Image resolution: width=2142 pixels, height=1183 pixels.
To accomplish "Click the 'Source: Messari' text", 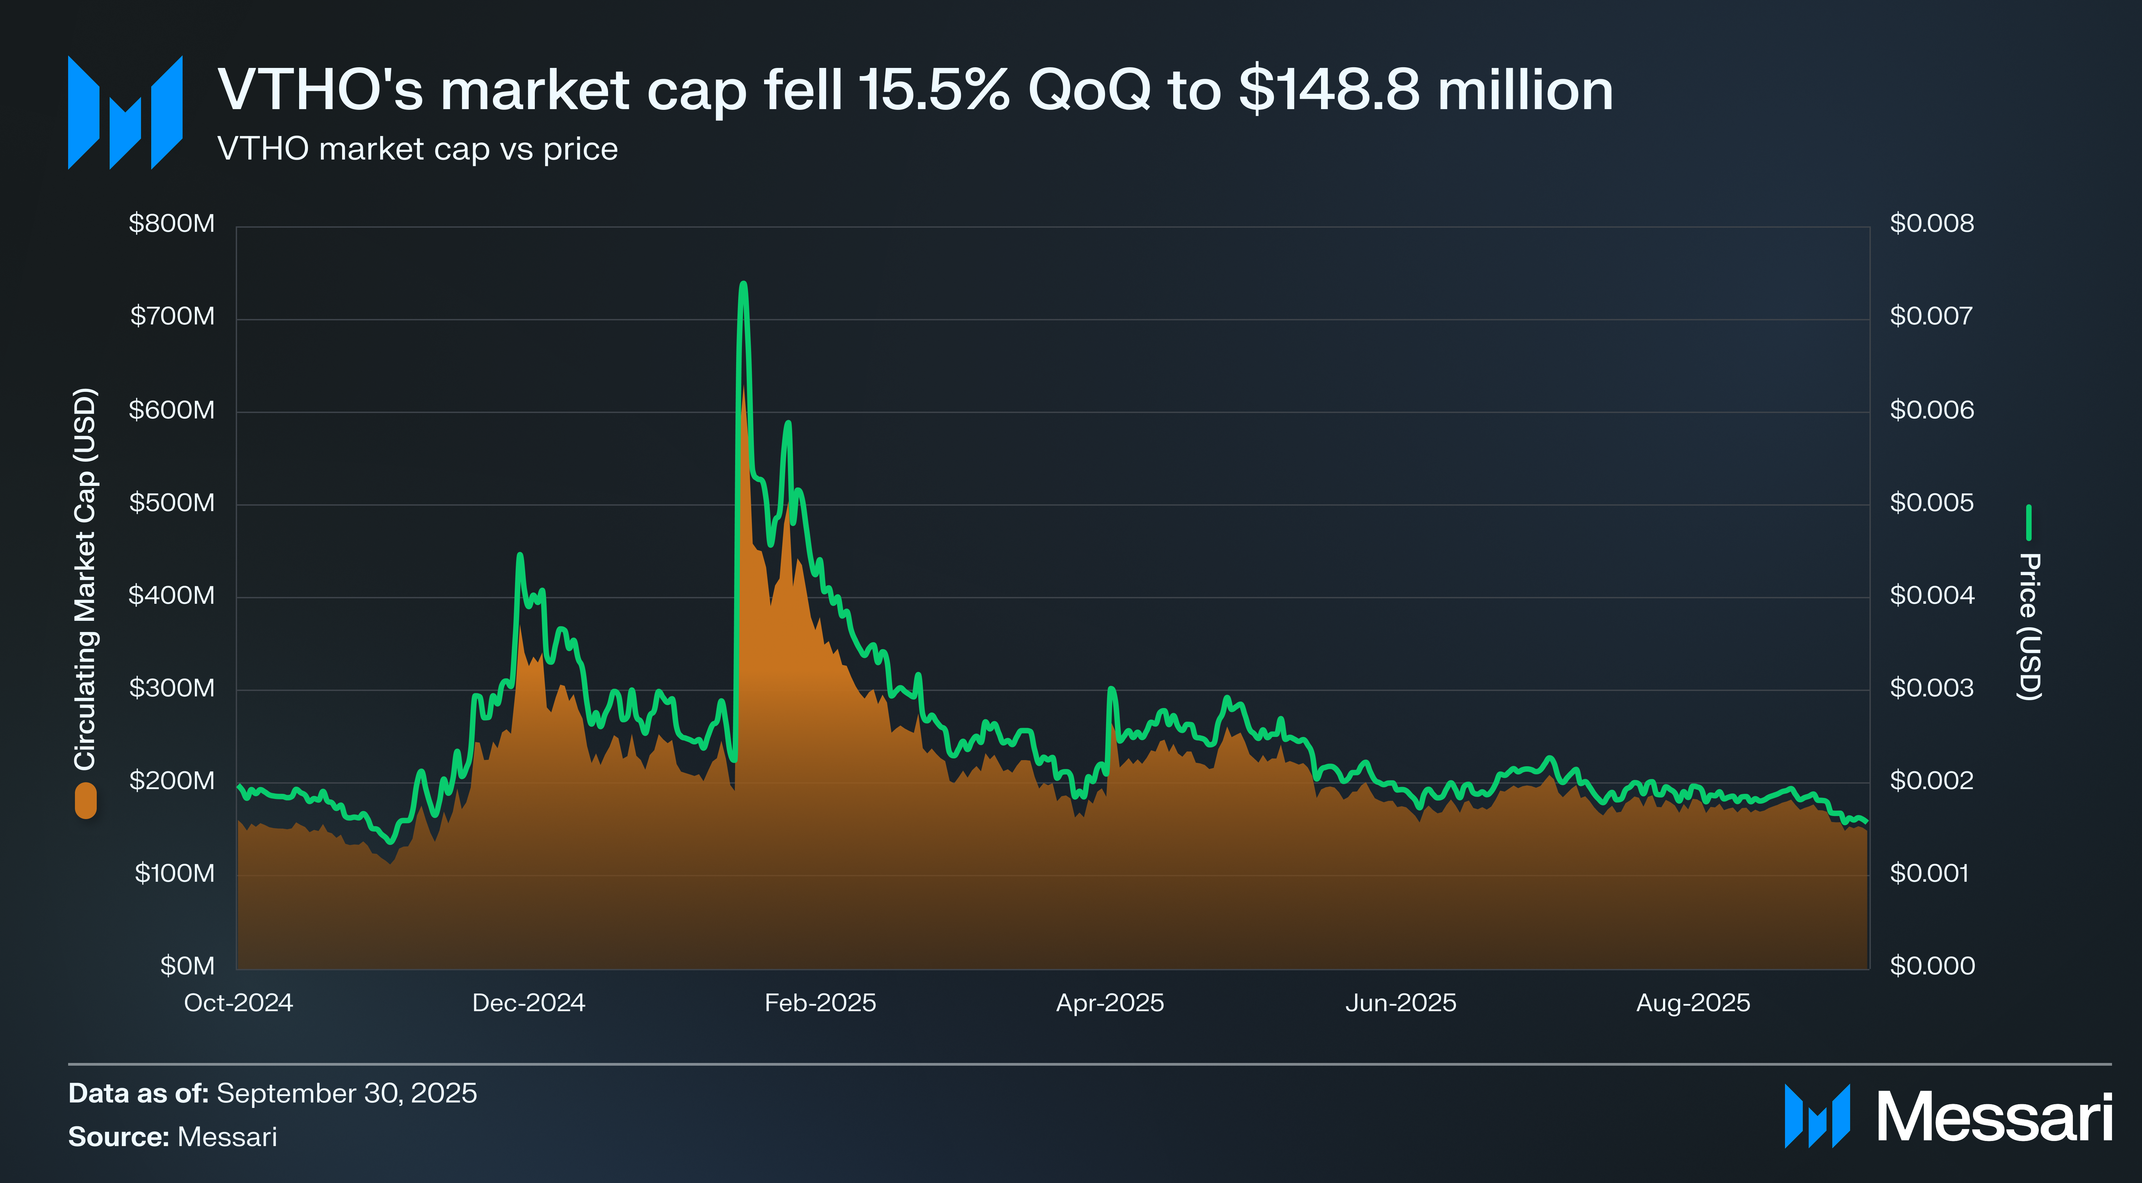I will click(172, 1137).
